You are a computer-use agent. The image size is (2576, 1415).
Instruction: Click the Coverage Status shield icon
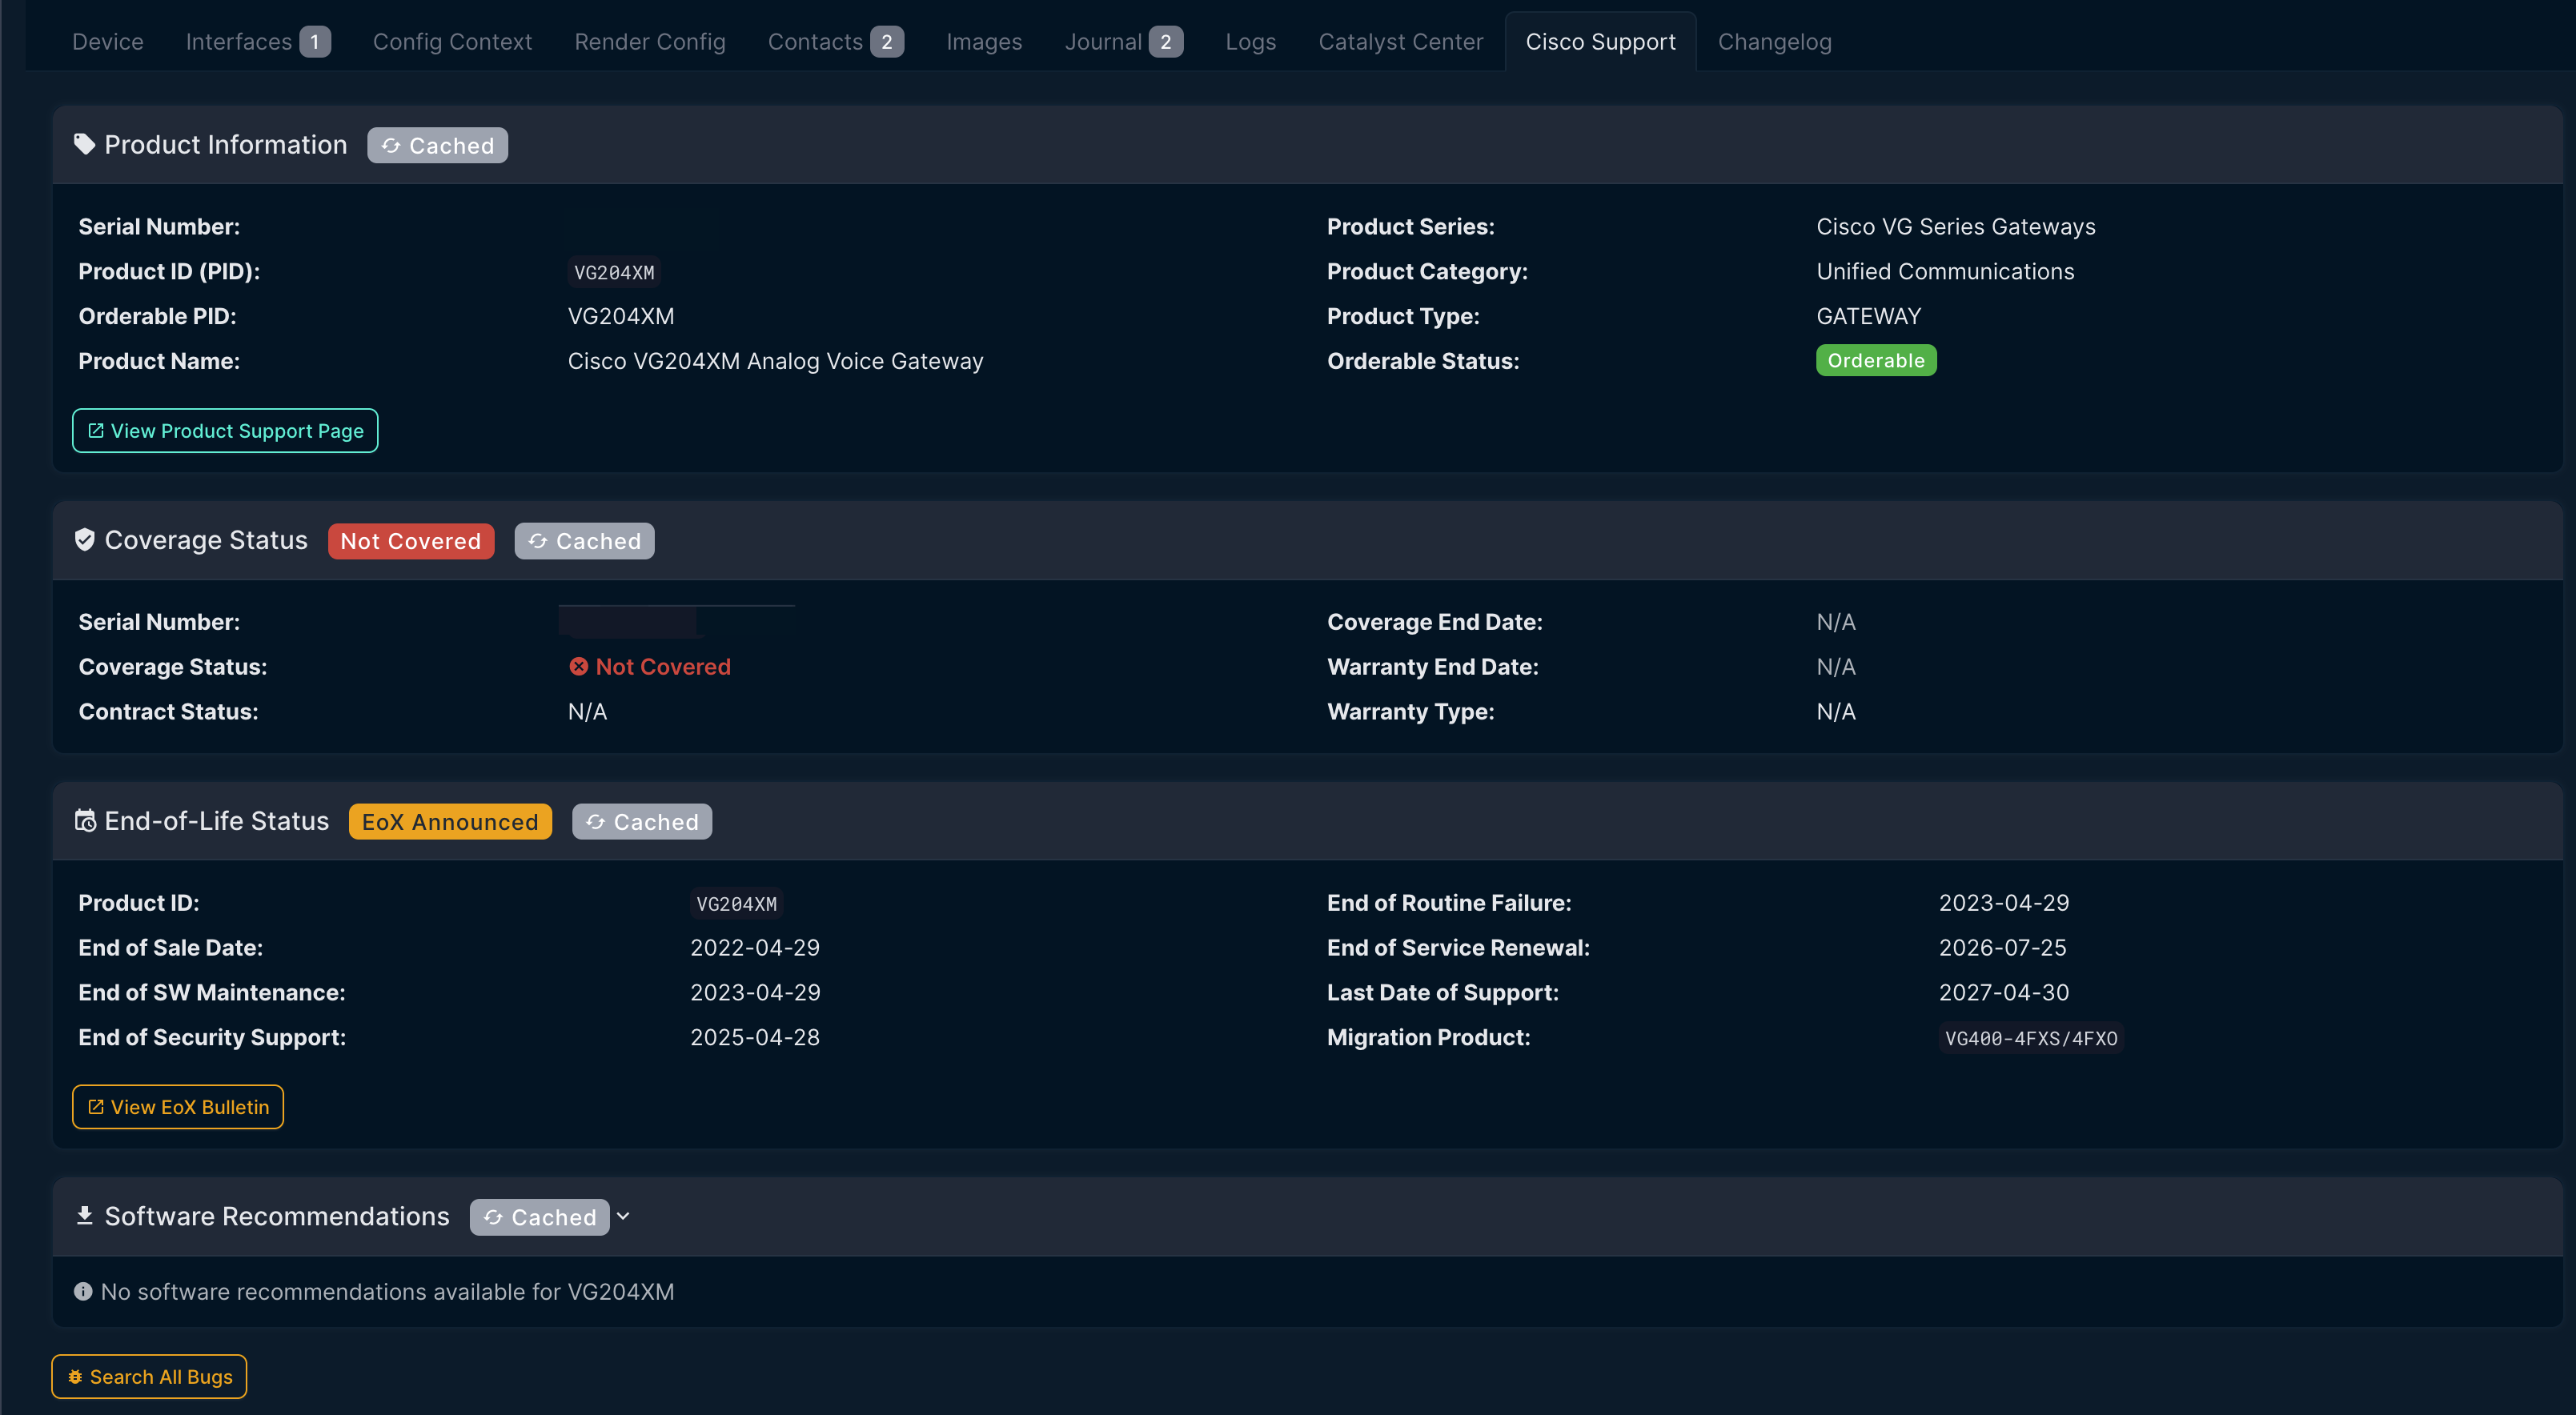coord(85,540)
